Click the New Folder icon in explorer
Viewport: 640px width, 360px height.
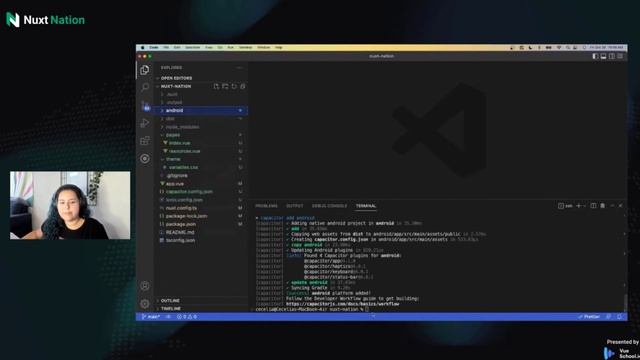click(225, 86)
